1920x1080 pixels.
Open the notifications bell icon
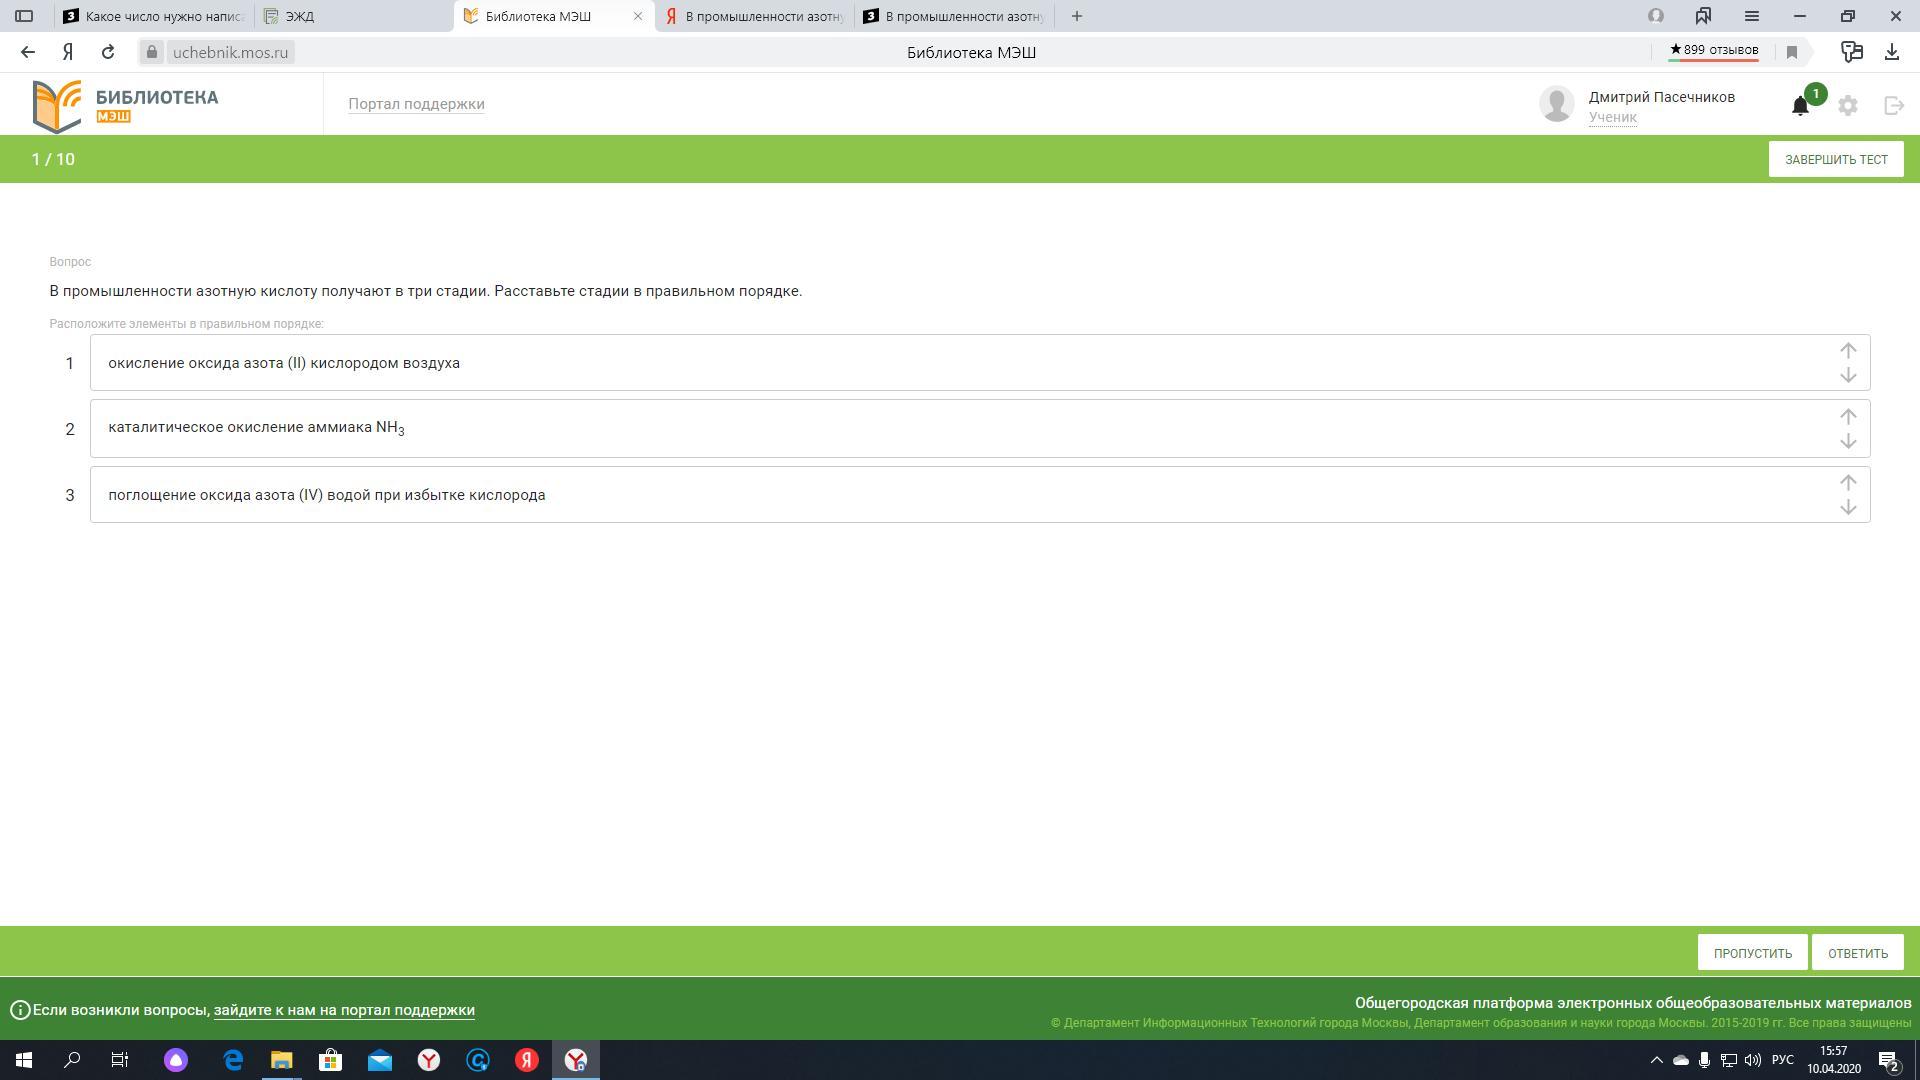pos(1800,106)
